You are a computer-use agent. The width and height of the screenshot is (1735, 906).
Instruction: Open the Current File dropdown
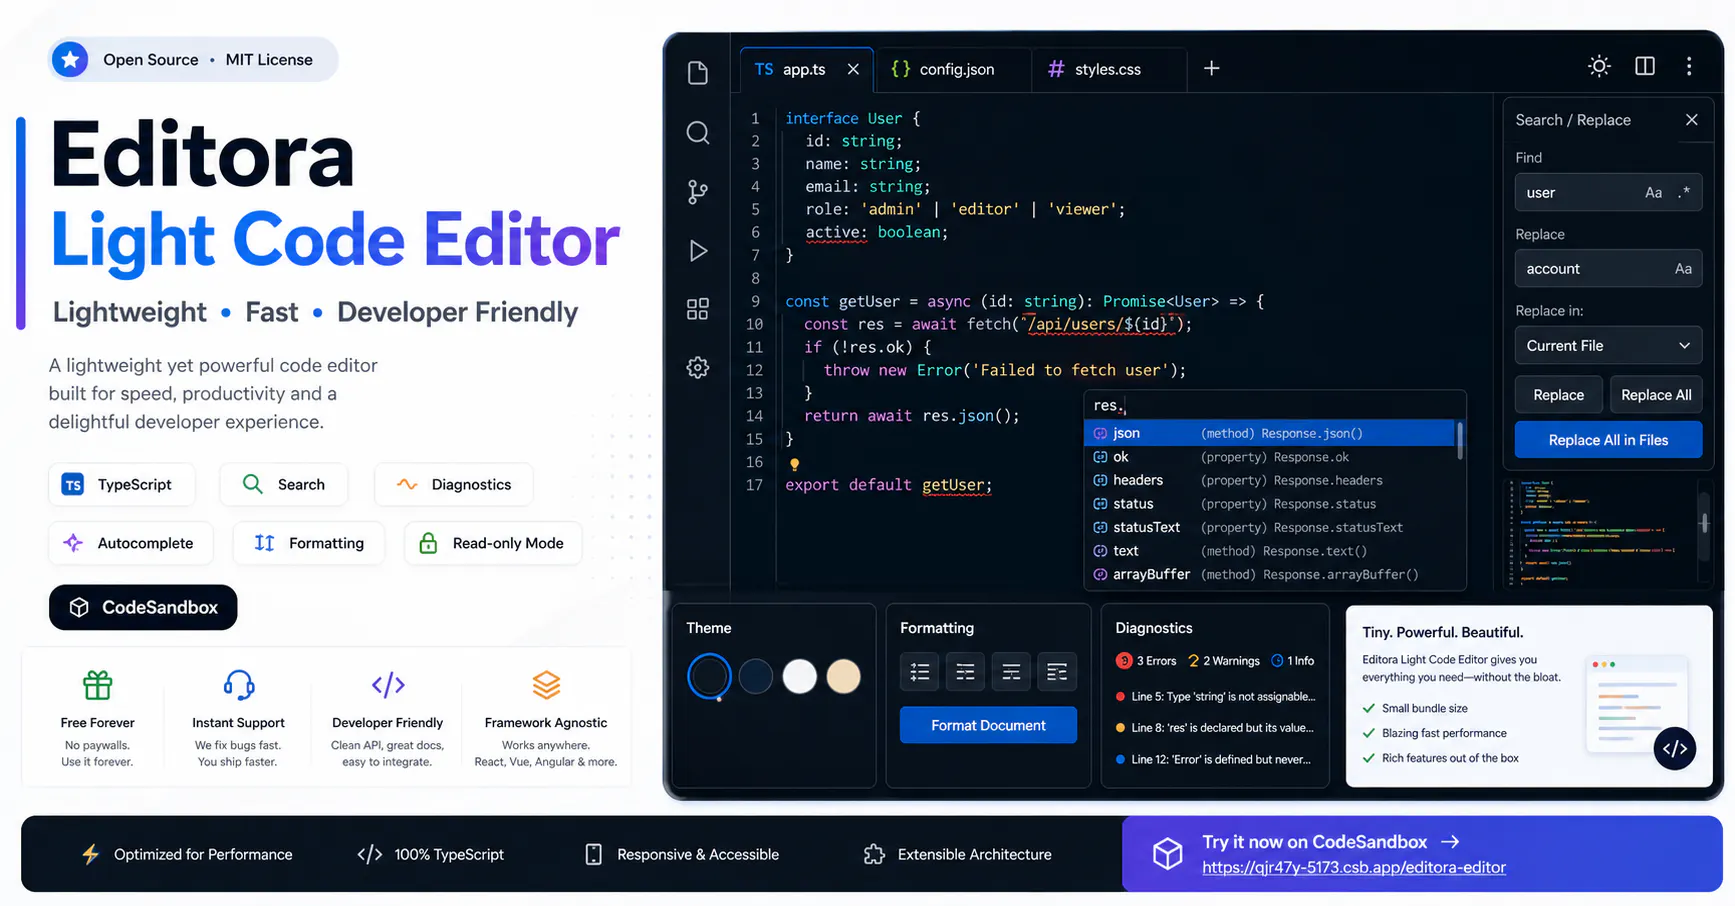[x=1608, y=346]
